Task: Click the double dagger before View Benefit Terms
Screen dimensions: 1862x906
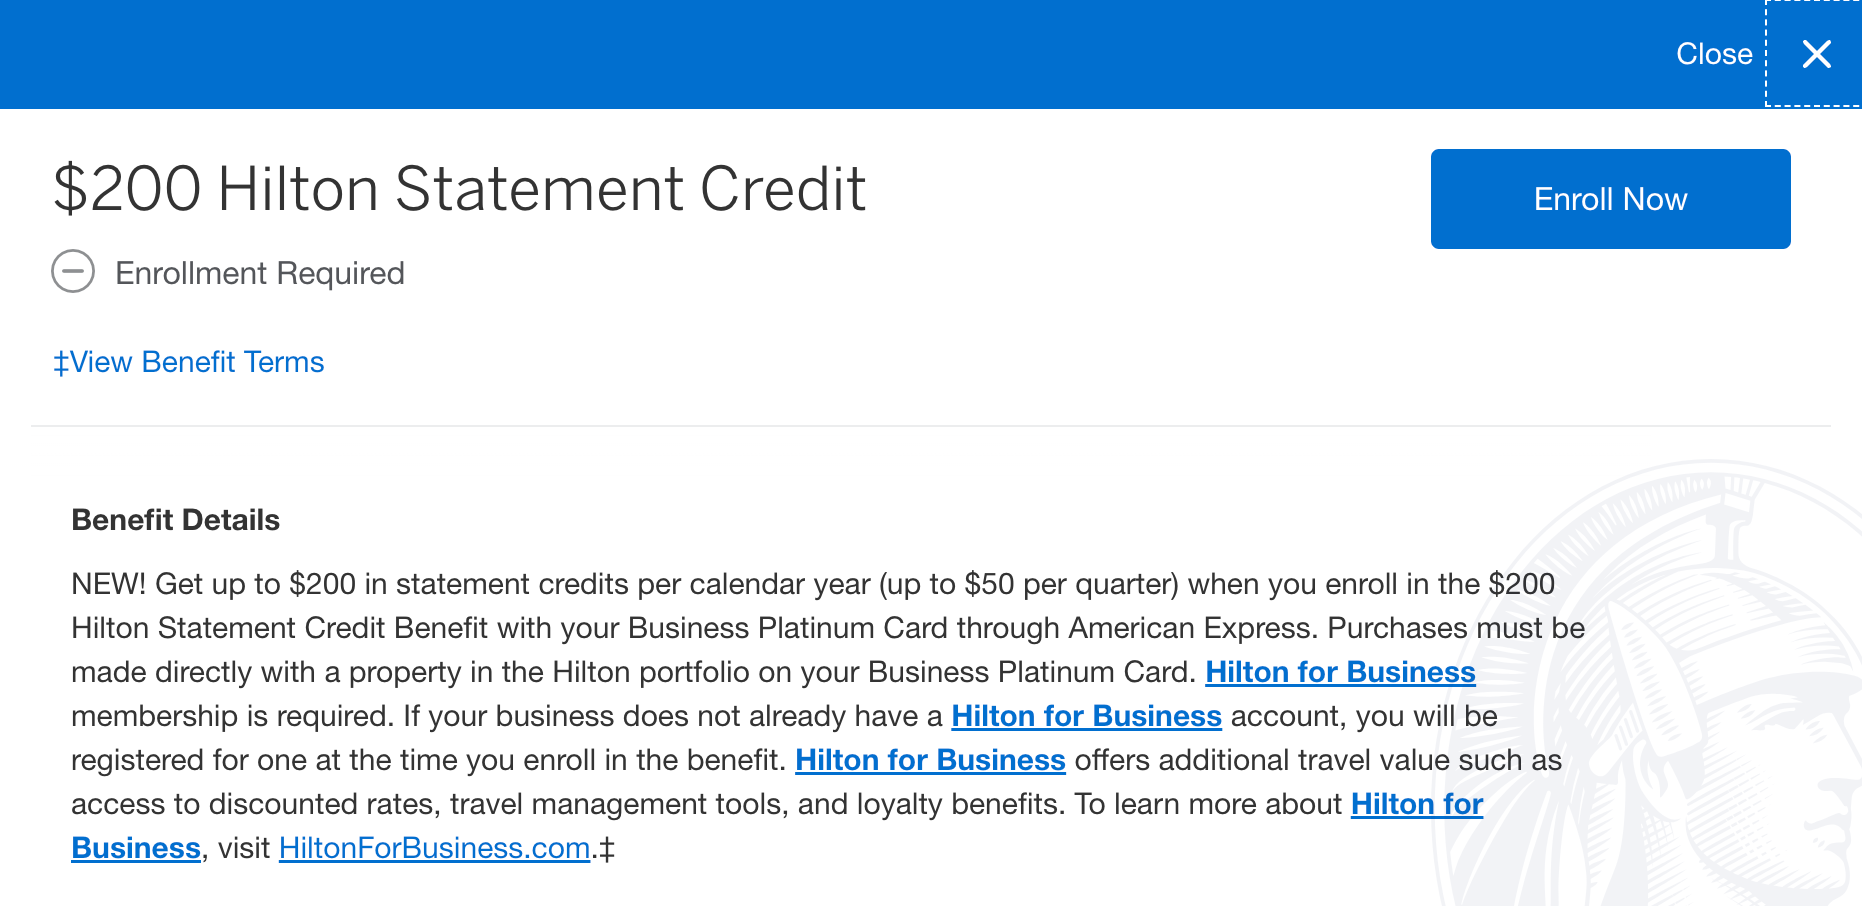Action: [x=61, y=362]
